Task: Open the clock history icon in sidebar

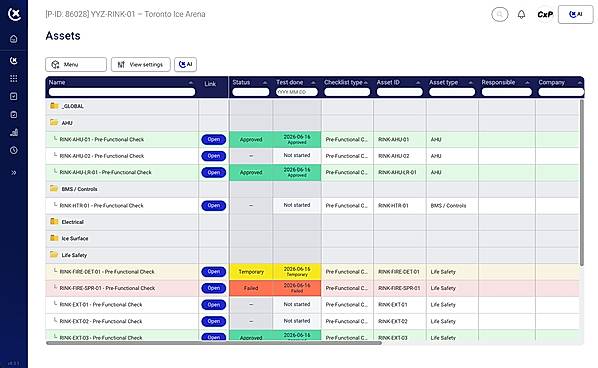Action: pos(14,150)
